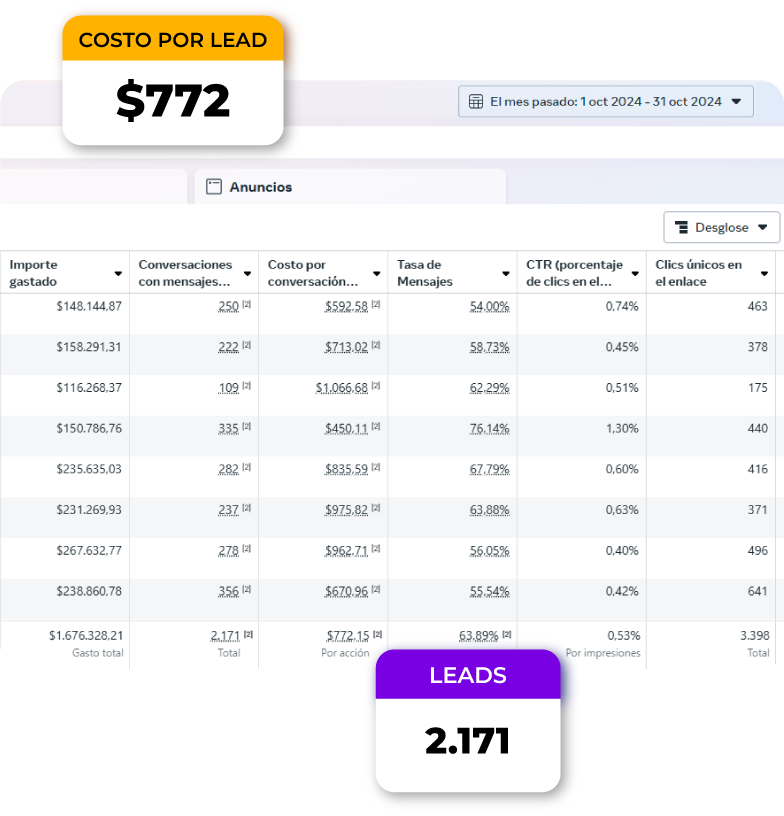Click the $1.066,68 cost value
The image size is (784, 816).
pos(341,387)
